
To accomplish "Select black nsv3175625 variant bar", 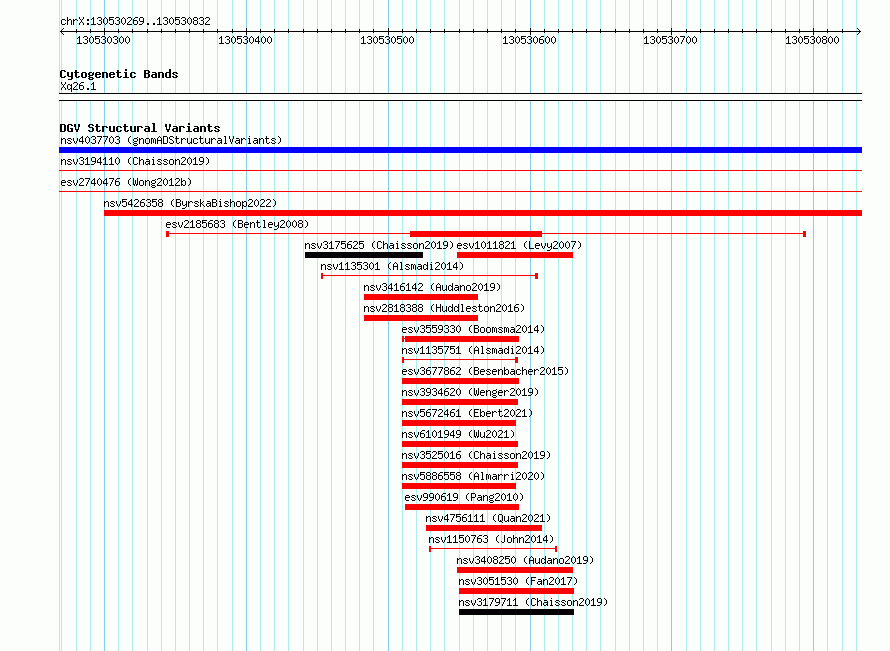I will (x=364, y=255).
